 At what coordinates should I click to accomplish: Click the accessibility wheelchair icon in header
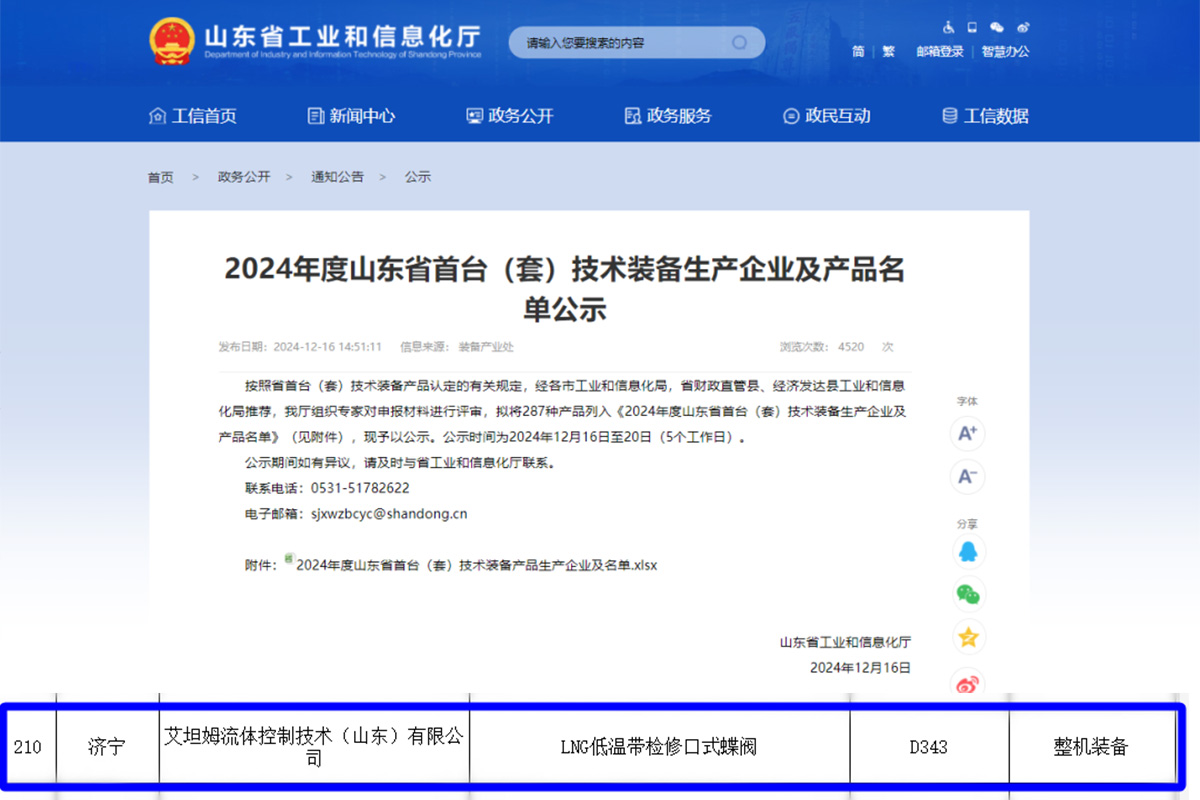(x=948, y=27)
